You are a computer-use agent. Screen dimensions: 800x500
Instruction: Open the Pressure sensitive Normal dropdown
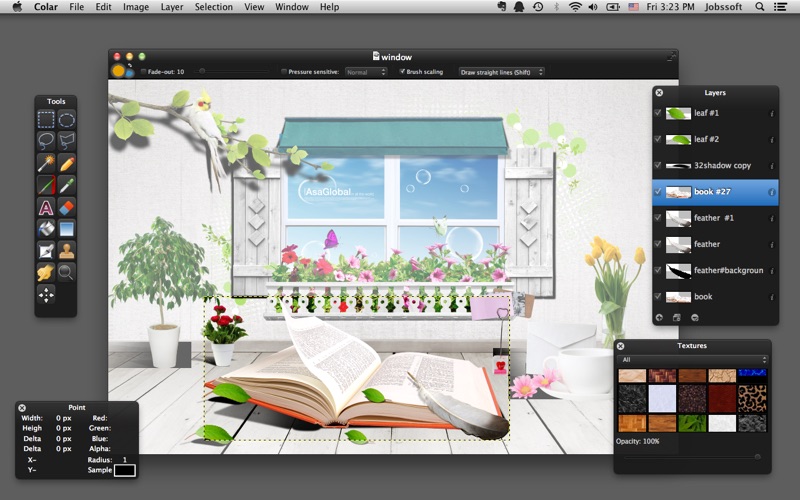pos(366,72)
